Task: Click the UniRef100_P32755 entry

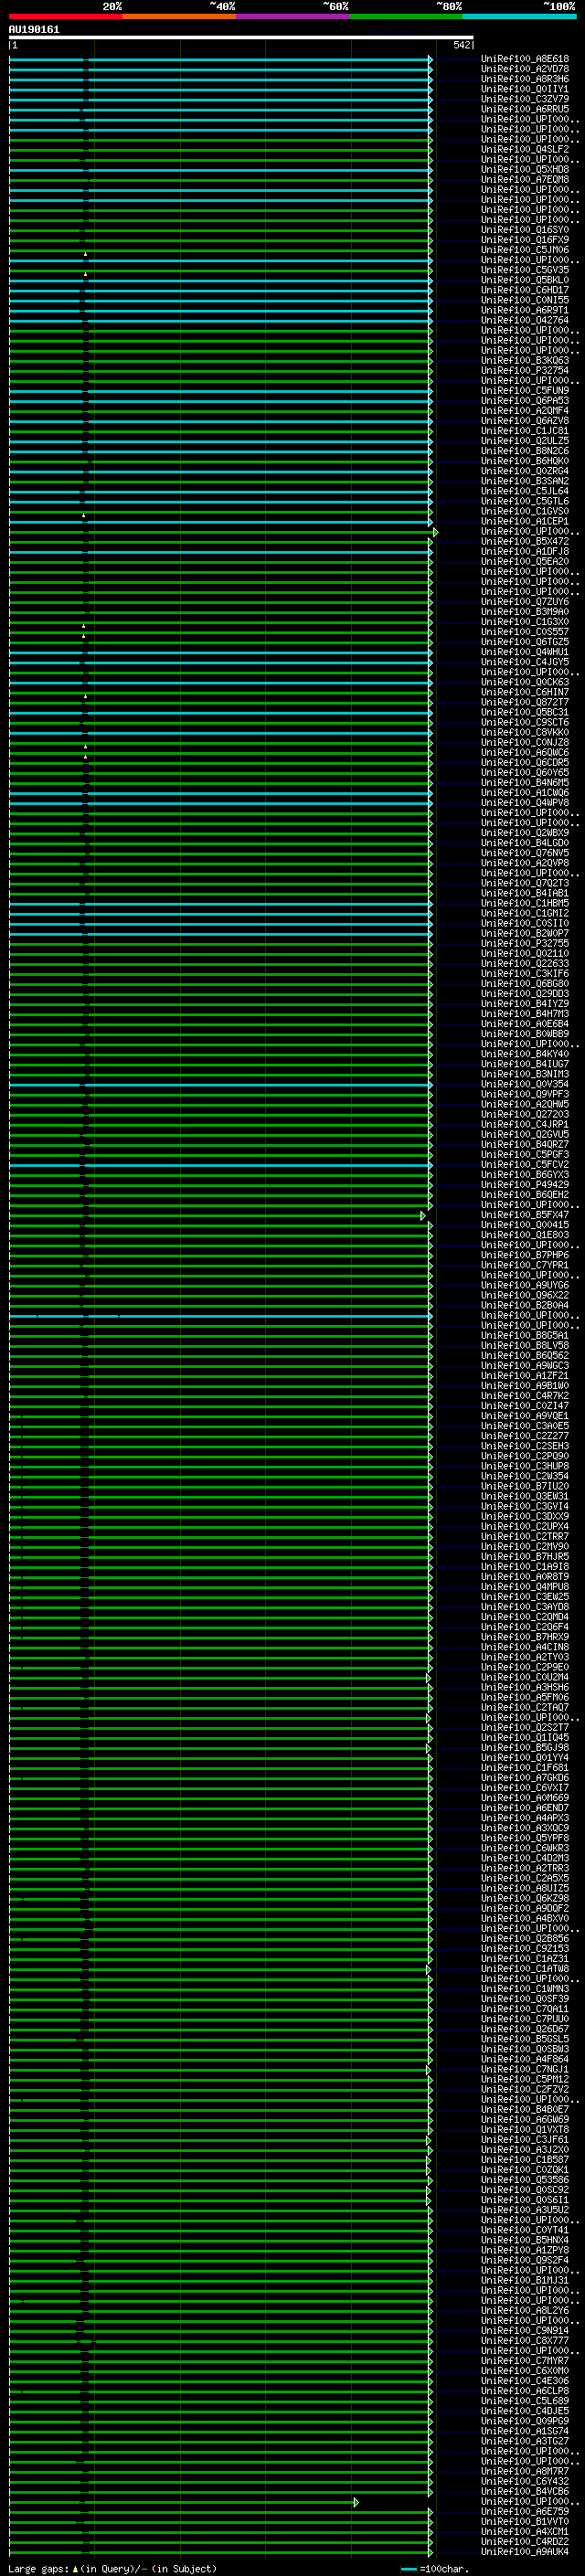Action: coord(525,943)
